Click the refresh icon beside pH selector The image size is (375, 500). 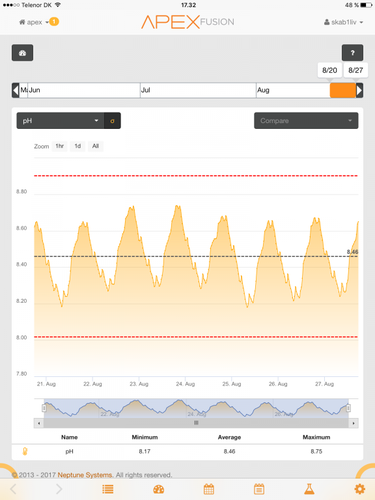(112, 121)
